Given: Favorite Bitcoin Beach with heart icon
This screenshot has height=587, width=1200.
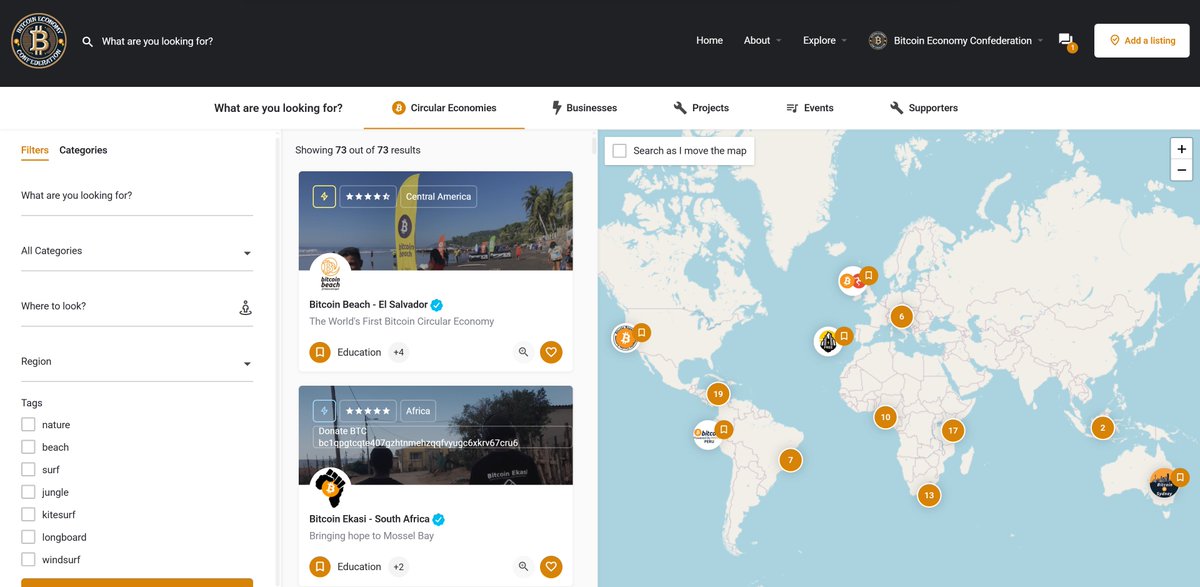Looking at the screenshot, I should [x=551, y=352].
